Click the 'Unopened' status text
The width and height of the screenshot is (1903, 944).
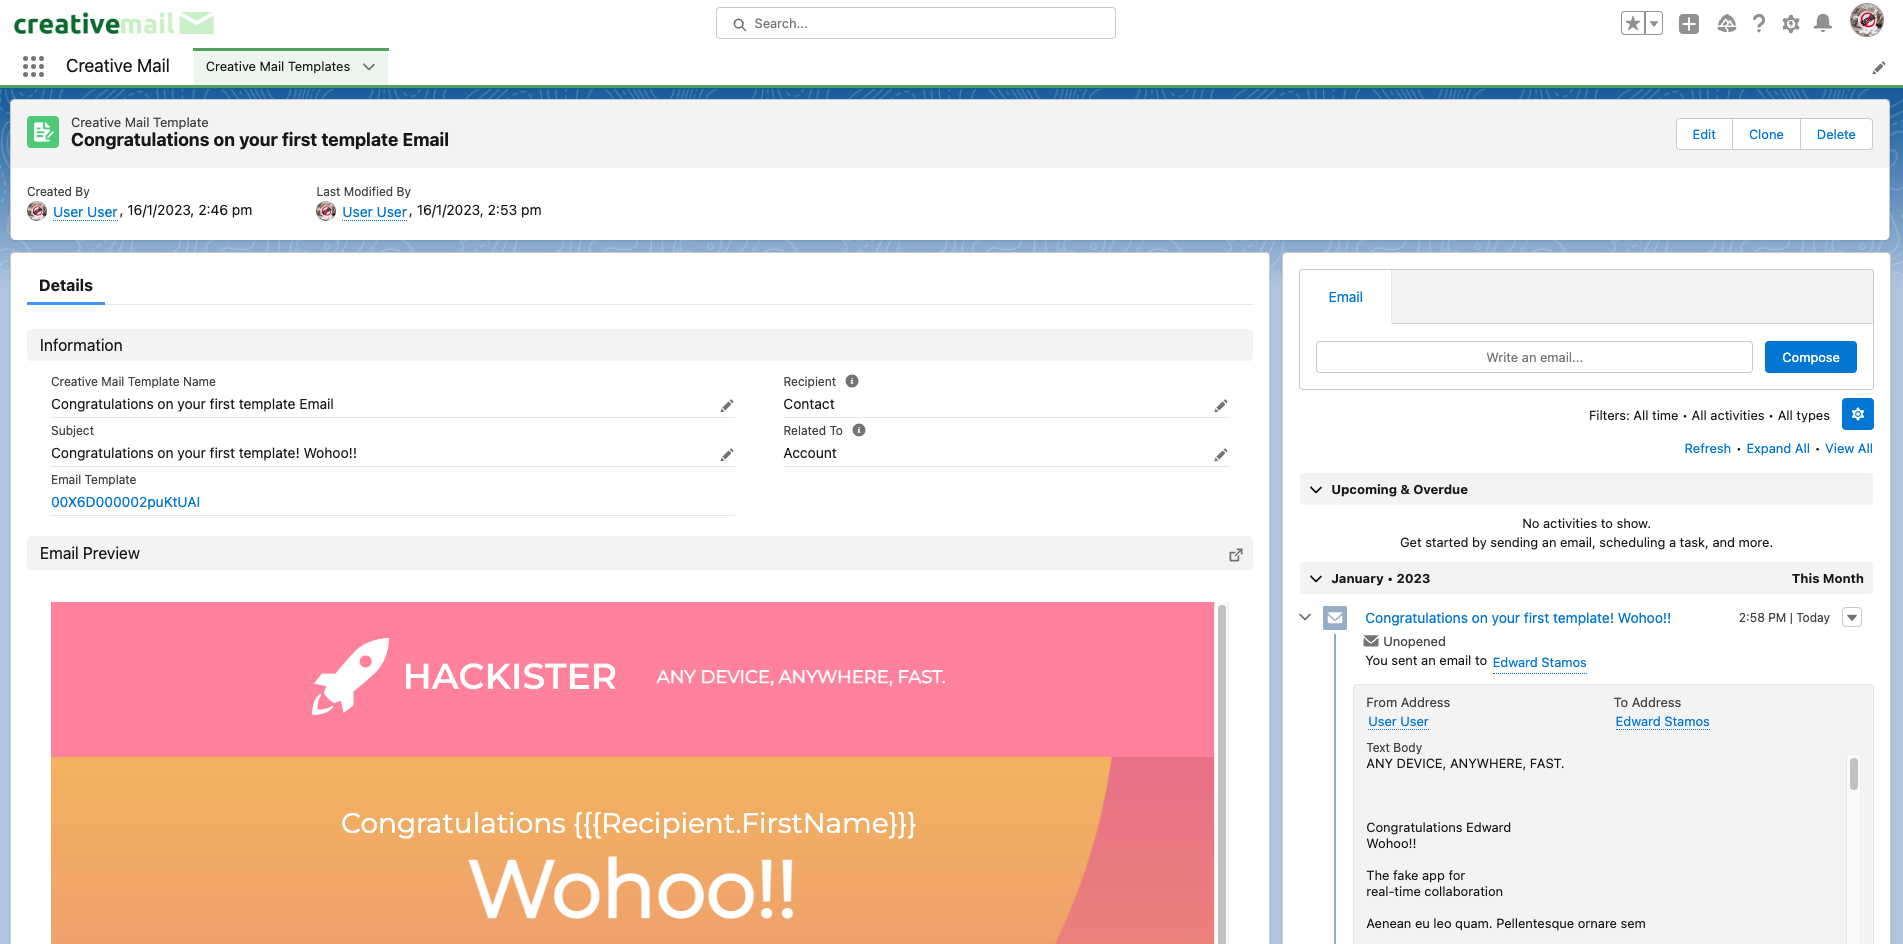point(1414,642)
